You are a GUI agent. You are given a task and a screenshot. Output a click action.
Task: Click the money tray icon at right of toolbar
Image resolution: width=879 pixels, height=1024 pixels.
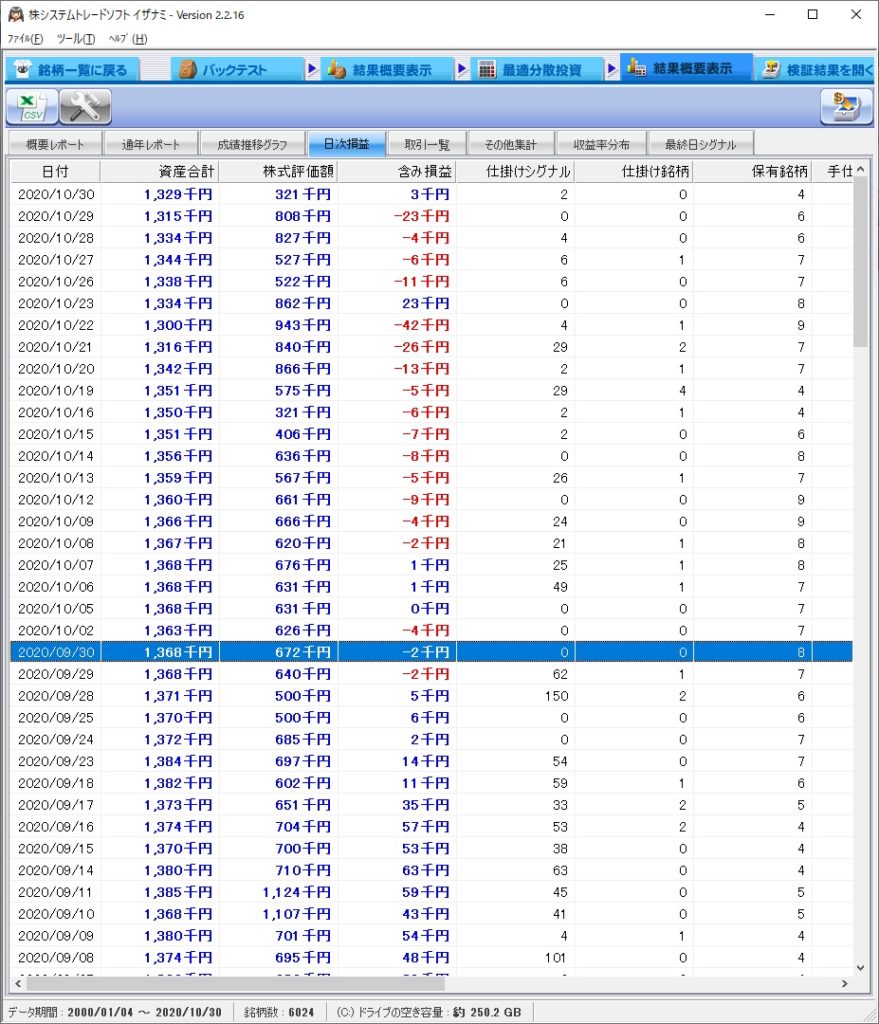pos(846,106)
